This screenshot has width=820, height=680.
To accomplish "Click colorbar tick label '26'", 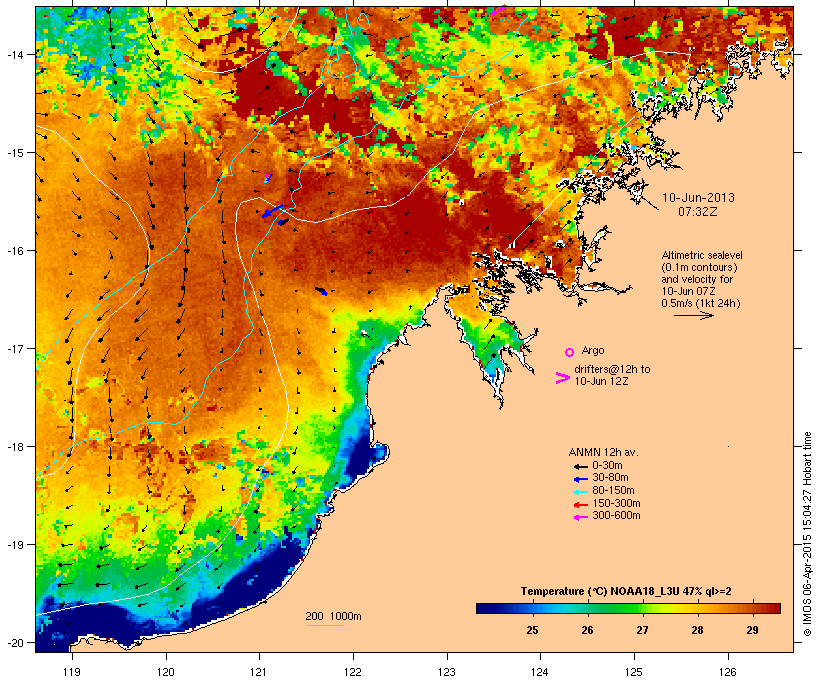I will 587,630.
